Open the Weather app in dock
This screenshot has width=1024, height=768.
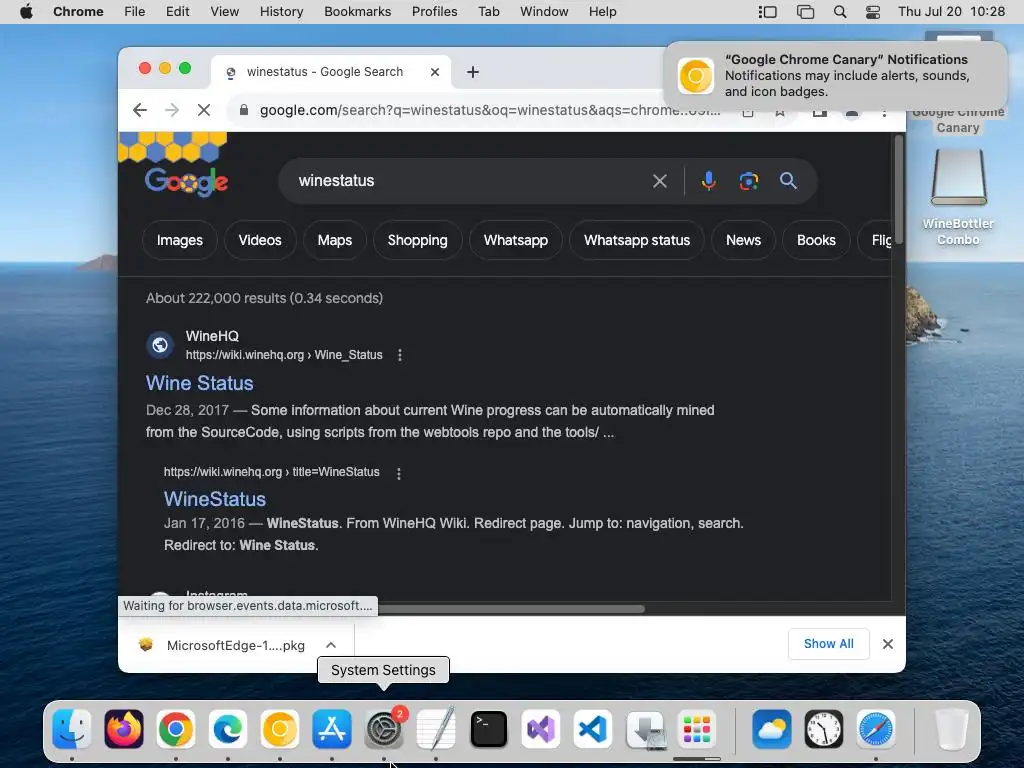tap(771, 729)
